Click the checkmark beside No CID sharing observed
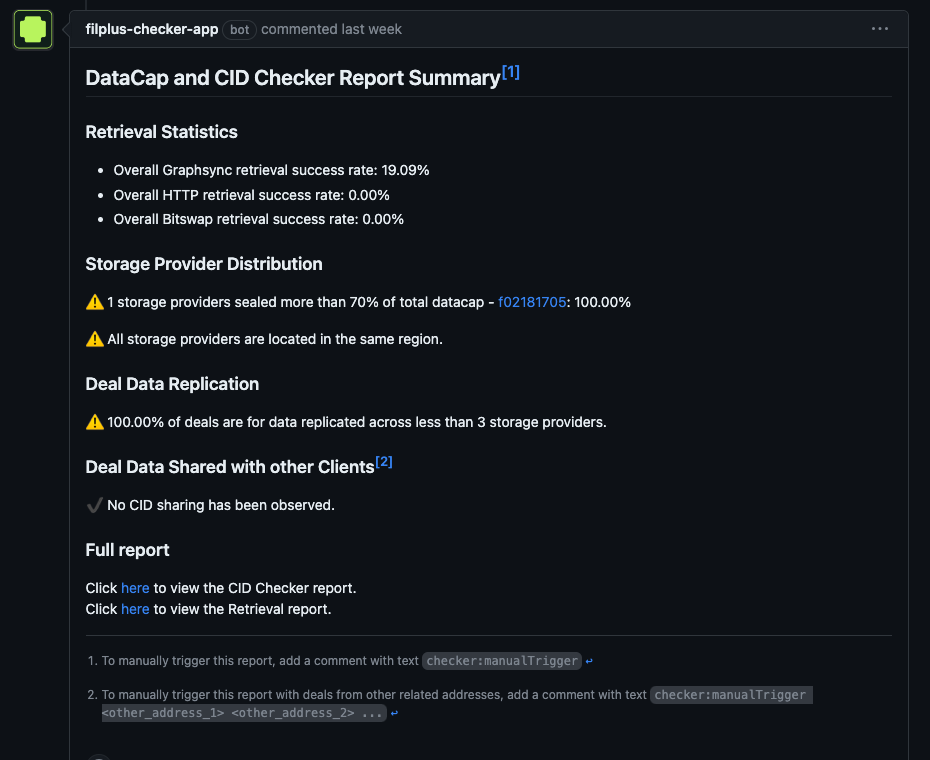Screen dimensions: 930x760 (x=94, y=505)
